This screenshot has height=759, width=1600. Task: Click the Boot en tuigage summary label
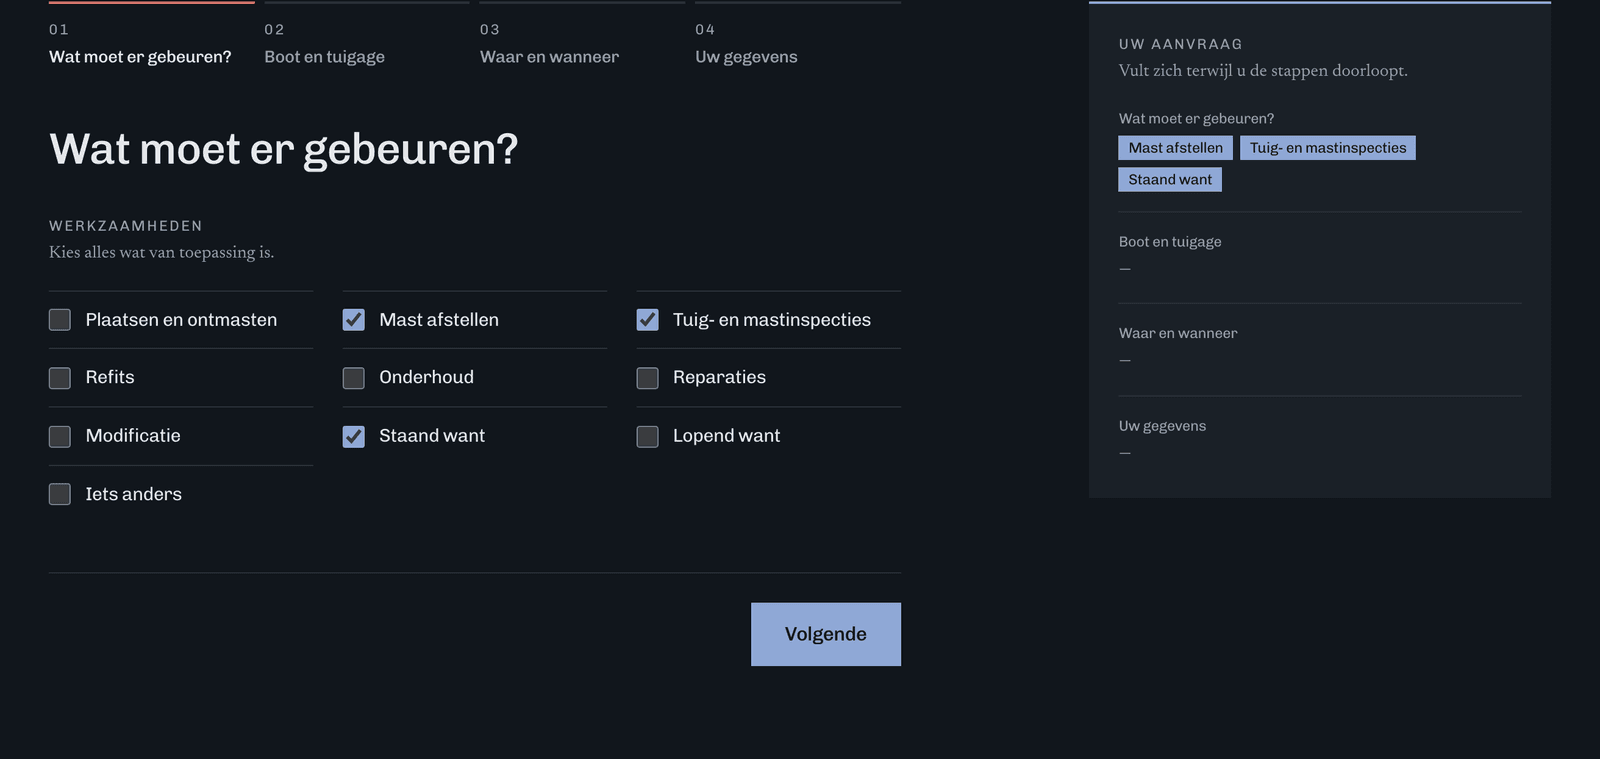(x=1170, y=242)
